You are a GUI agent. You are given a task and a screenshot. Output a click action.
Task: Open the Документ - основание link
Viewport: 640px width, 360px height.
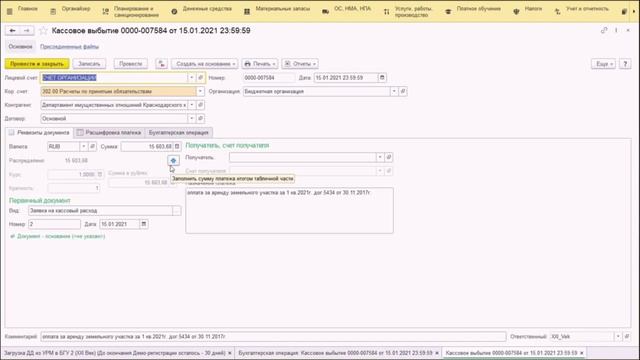coord(61,236)
